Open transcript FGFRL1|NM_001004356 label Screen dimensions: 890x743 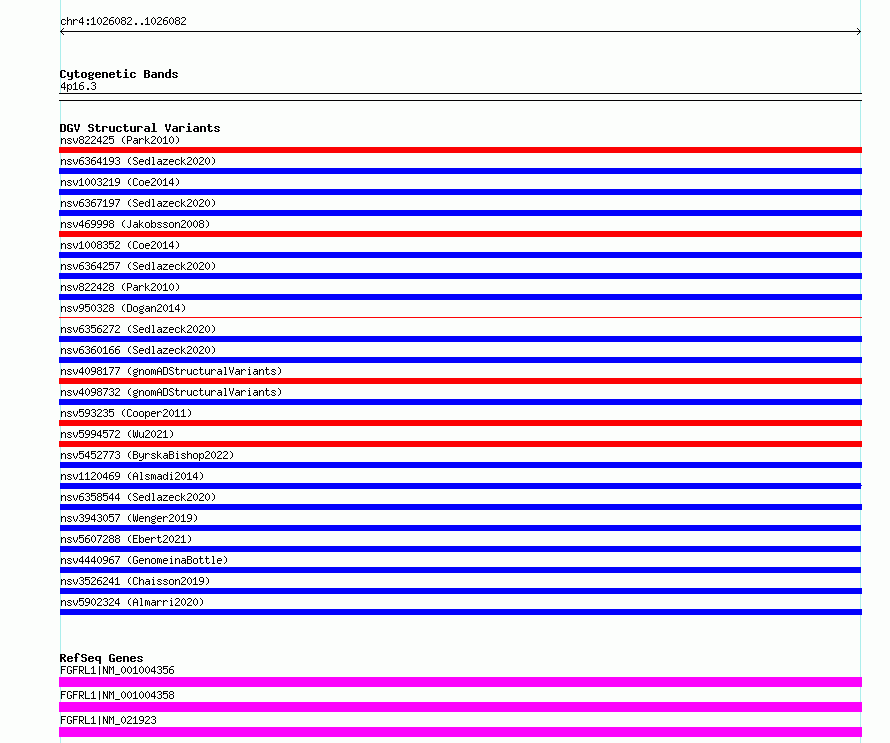pos(117,670)
